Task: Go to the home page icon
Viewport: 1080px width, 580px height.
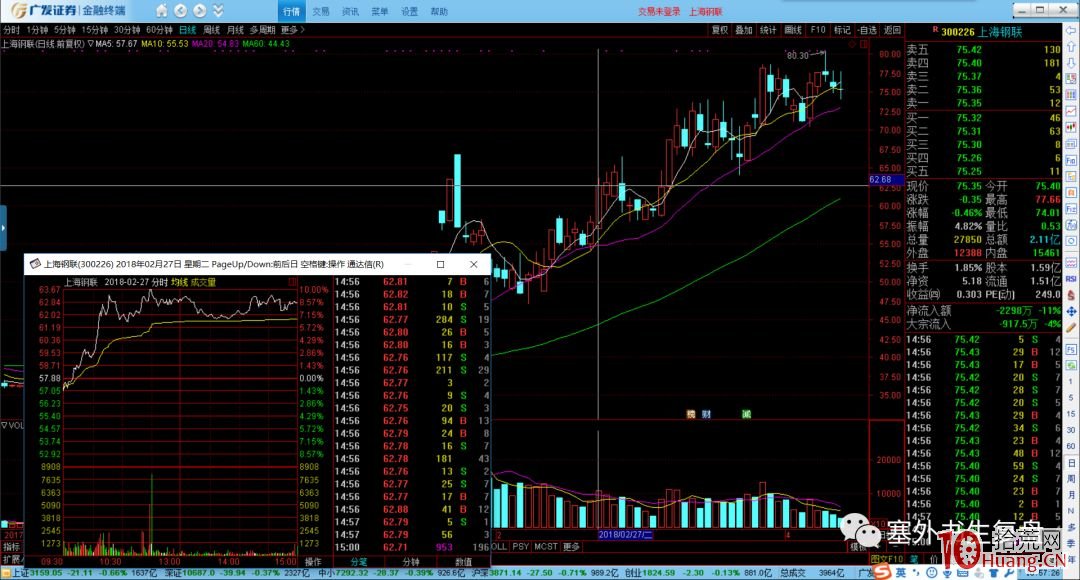Action: [162, 10]
